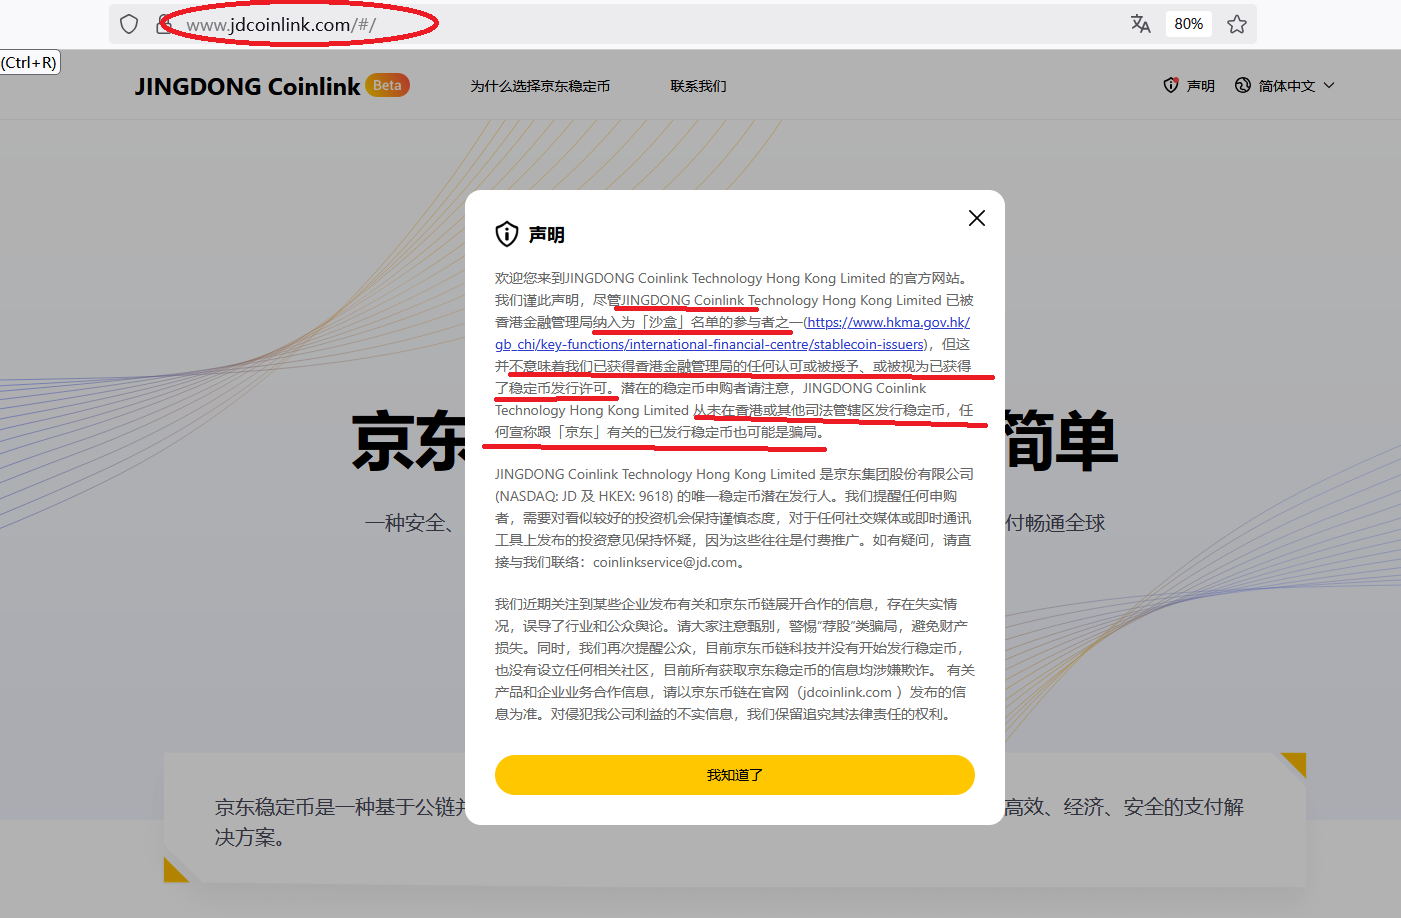This screenshot has height=918, width=1401.
Task: Click the shield icon in dialog title
Action: click(x=507, y=234)
